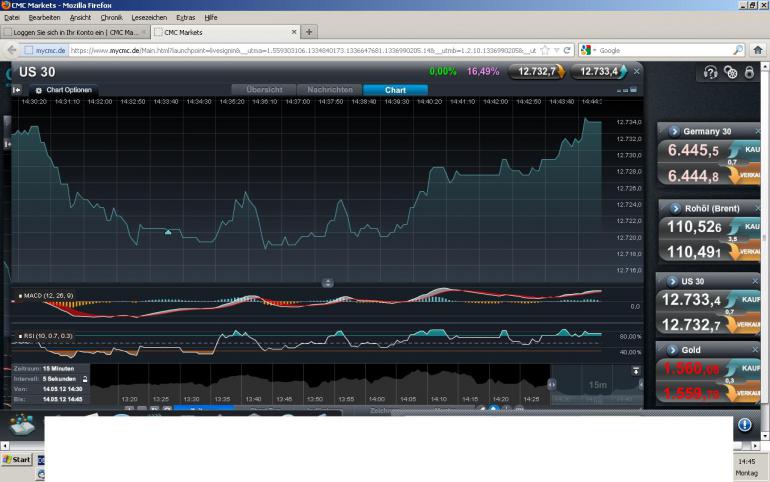770x482 pixels.
Task: Switch to the Übersicht tab
Action: pyautogui.click(x=264, y=90)
